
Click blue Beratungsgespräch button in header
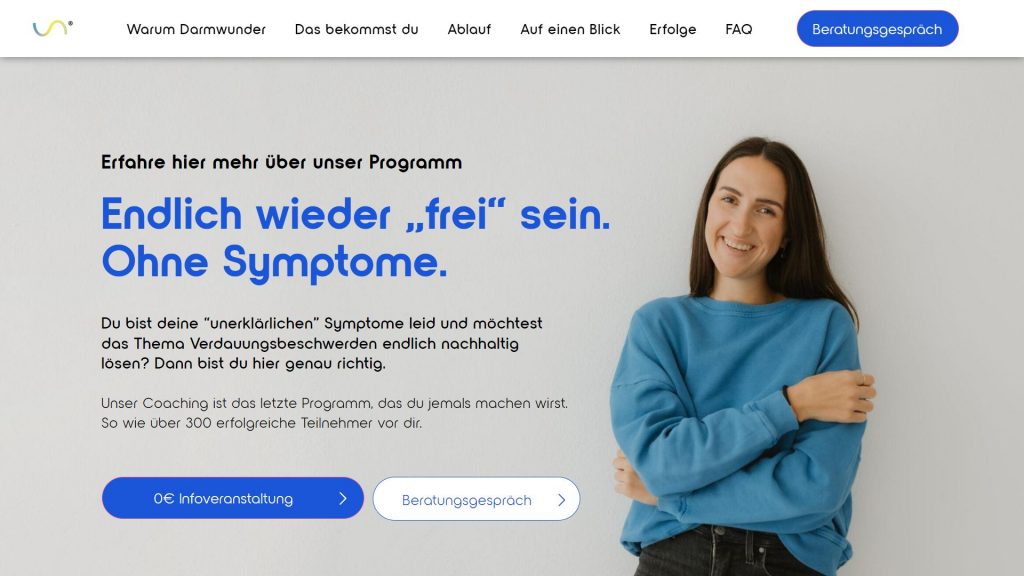(877, 29)
